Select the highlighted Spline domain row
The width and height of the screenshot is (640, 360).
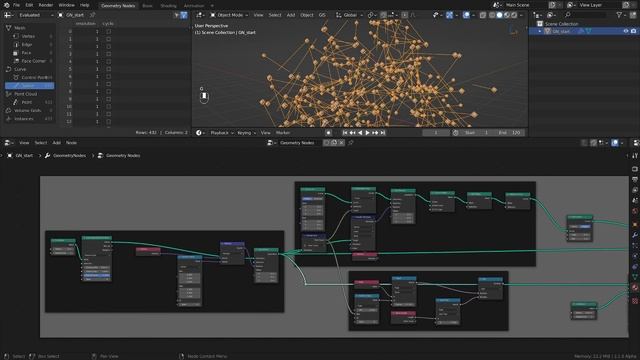(x=29, y=86)
